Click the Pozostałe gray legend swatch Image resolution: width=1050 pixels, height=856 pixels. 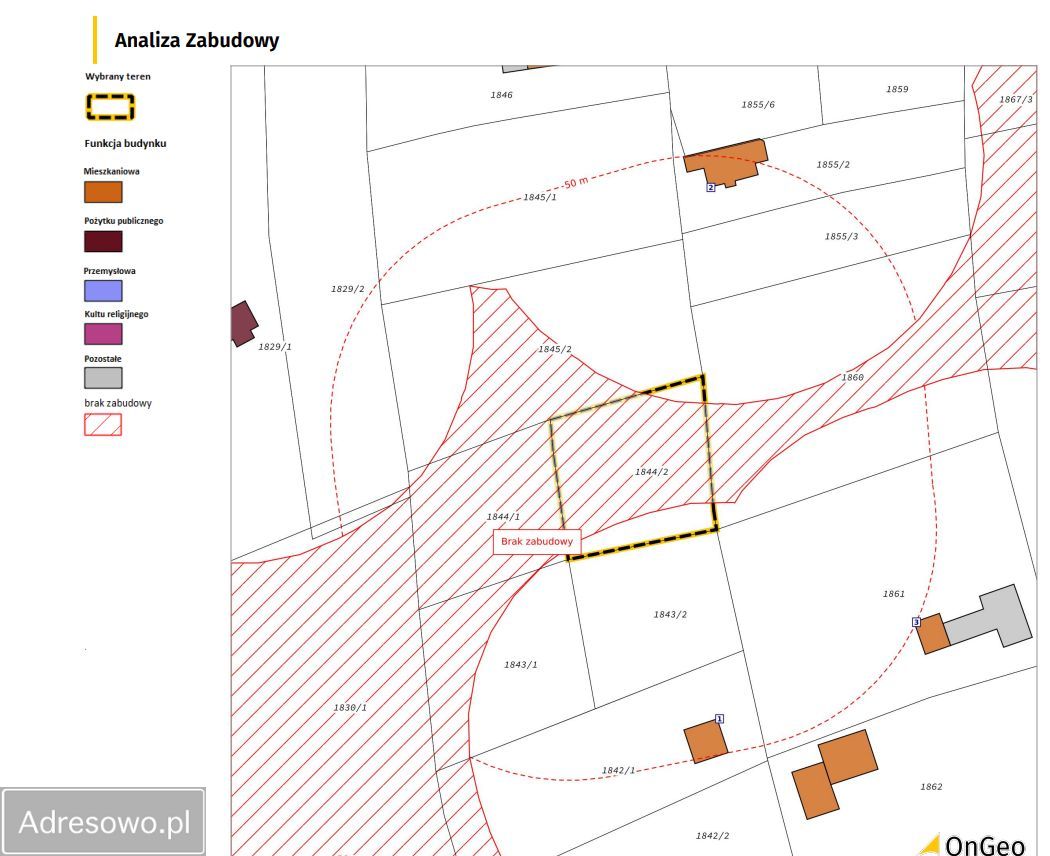[103, 378]
